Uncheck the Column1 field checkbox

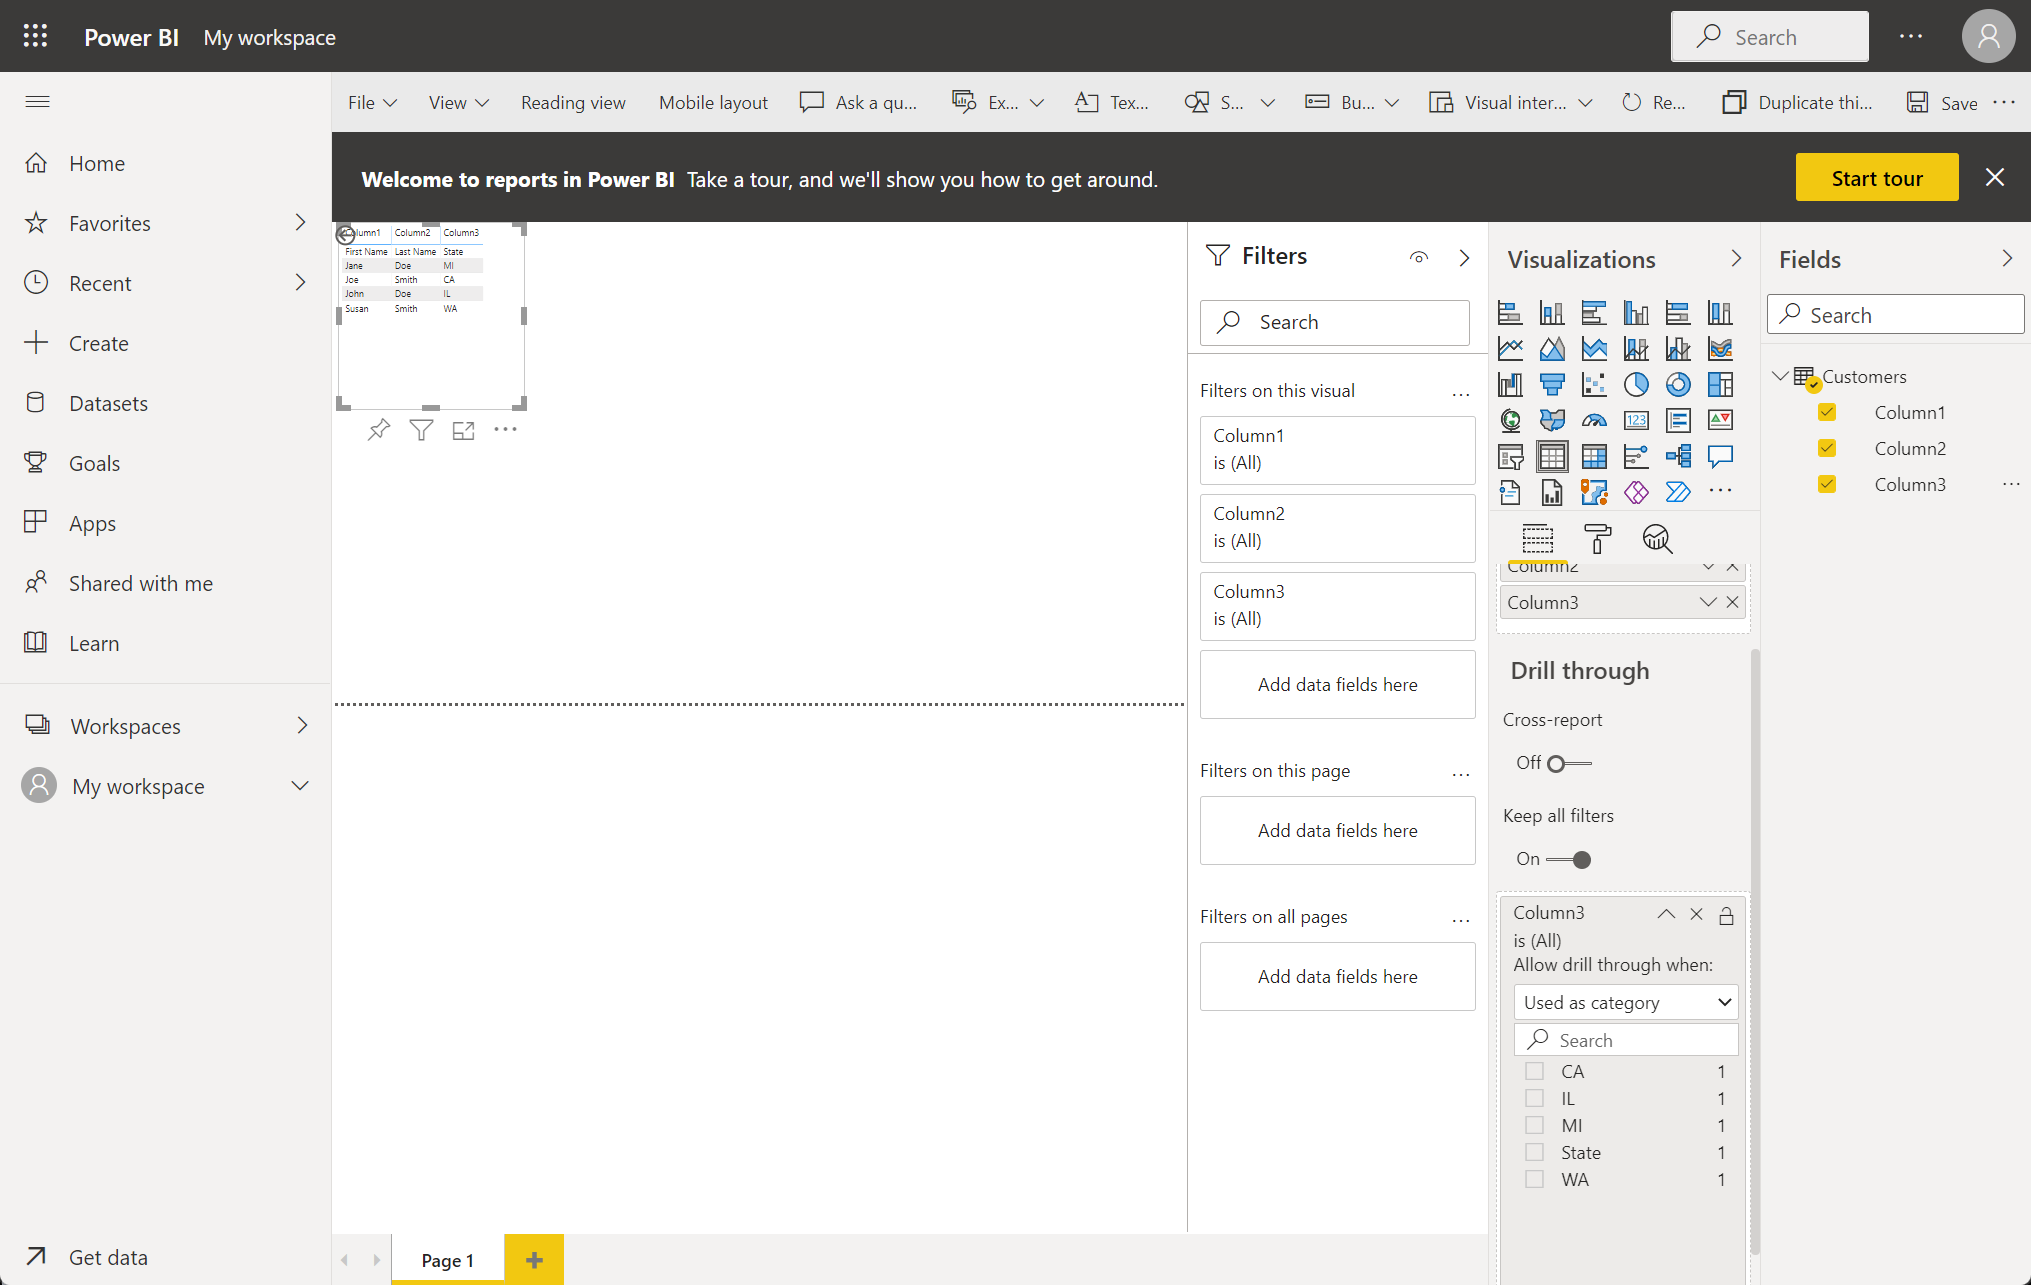click(x=1827, y=412)
